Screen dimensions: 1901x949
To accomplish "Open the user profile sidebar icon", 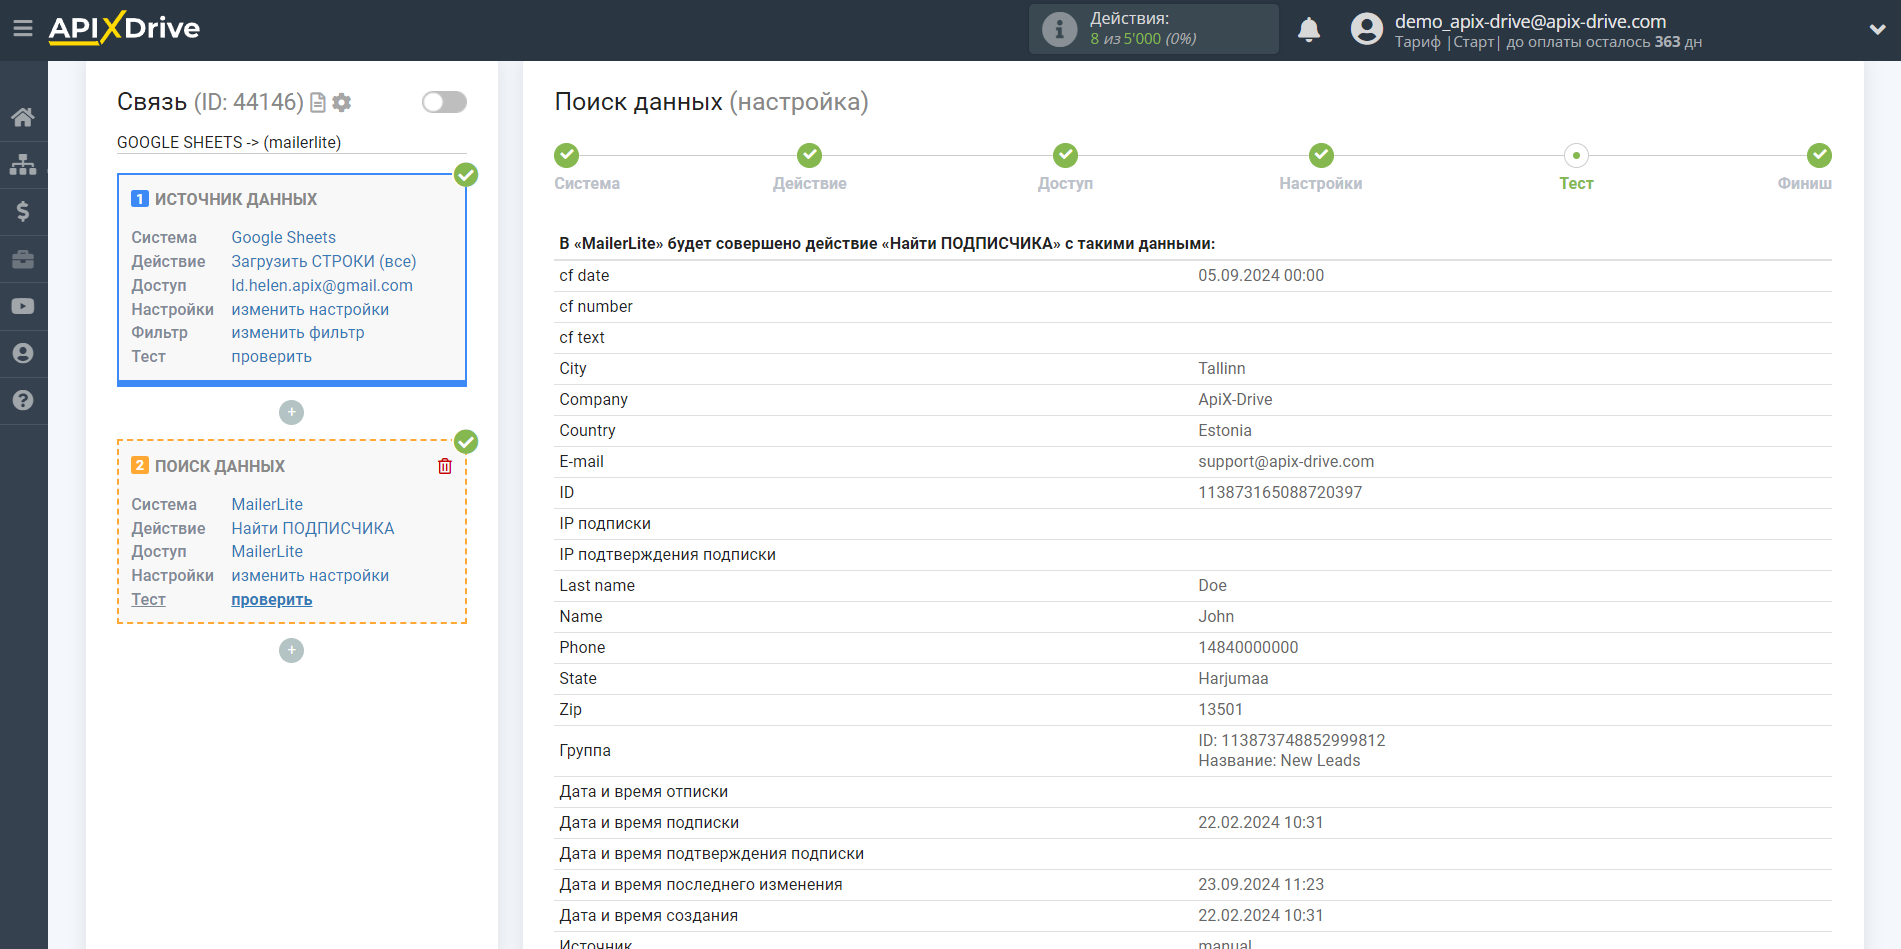I will [23, 353].
